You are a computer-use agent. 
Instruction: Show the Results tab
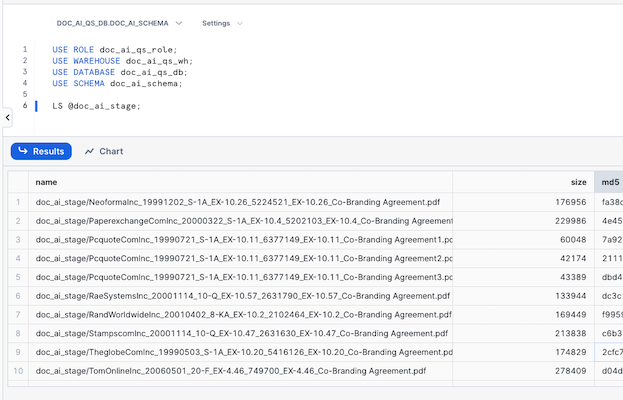40,152
